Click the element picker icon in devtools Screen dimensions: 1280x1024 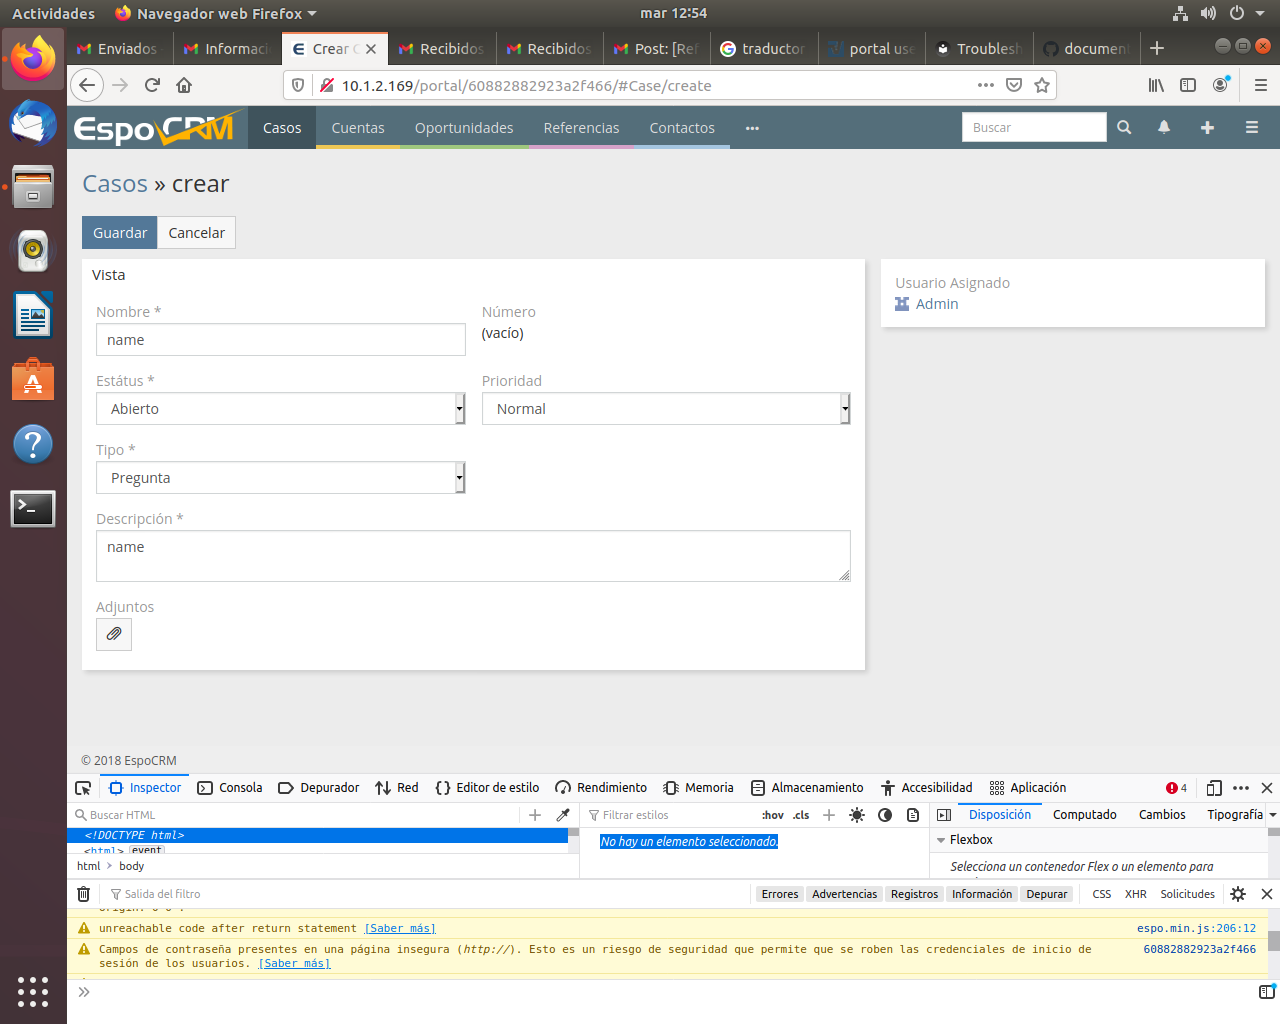pyautogui.click(x=84, y=788)
